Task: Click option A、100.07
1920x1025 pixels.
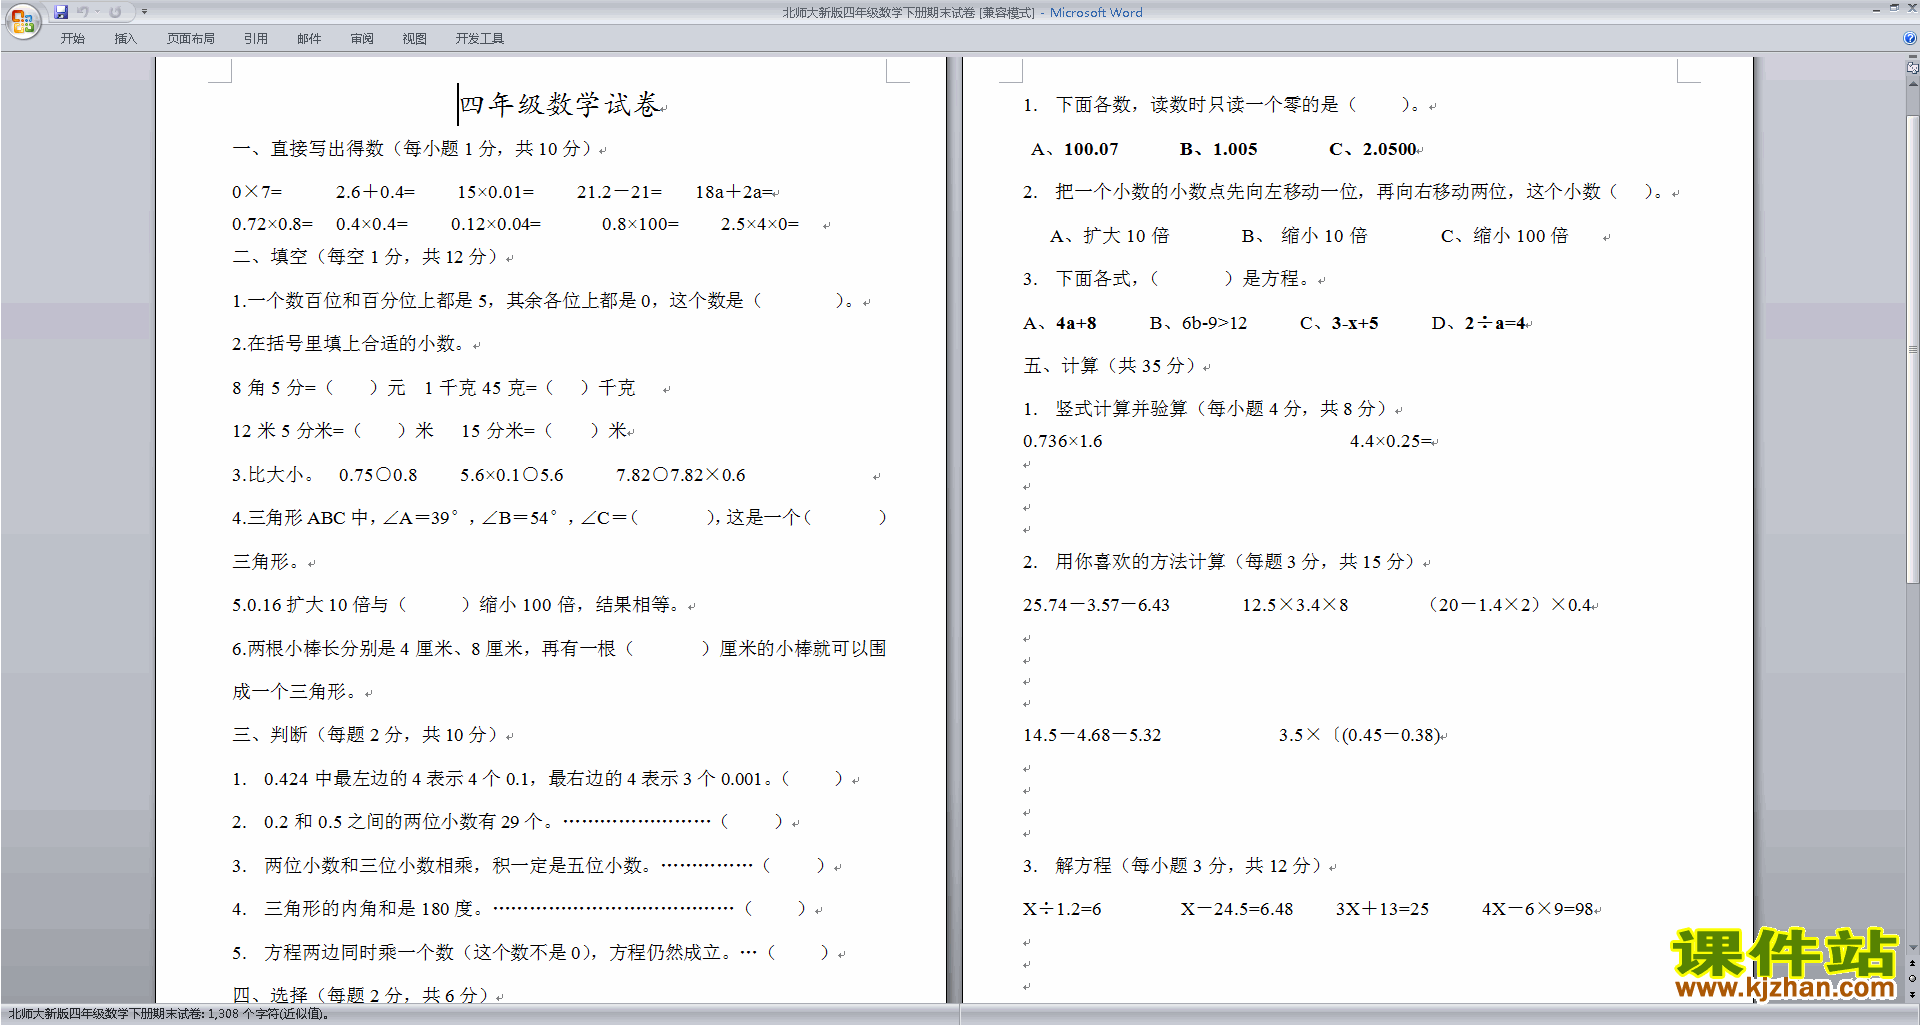Action: (x=1075, y=149)
